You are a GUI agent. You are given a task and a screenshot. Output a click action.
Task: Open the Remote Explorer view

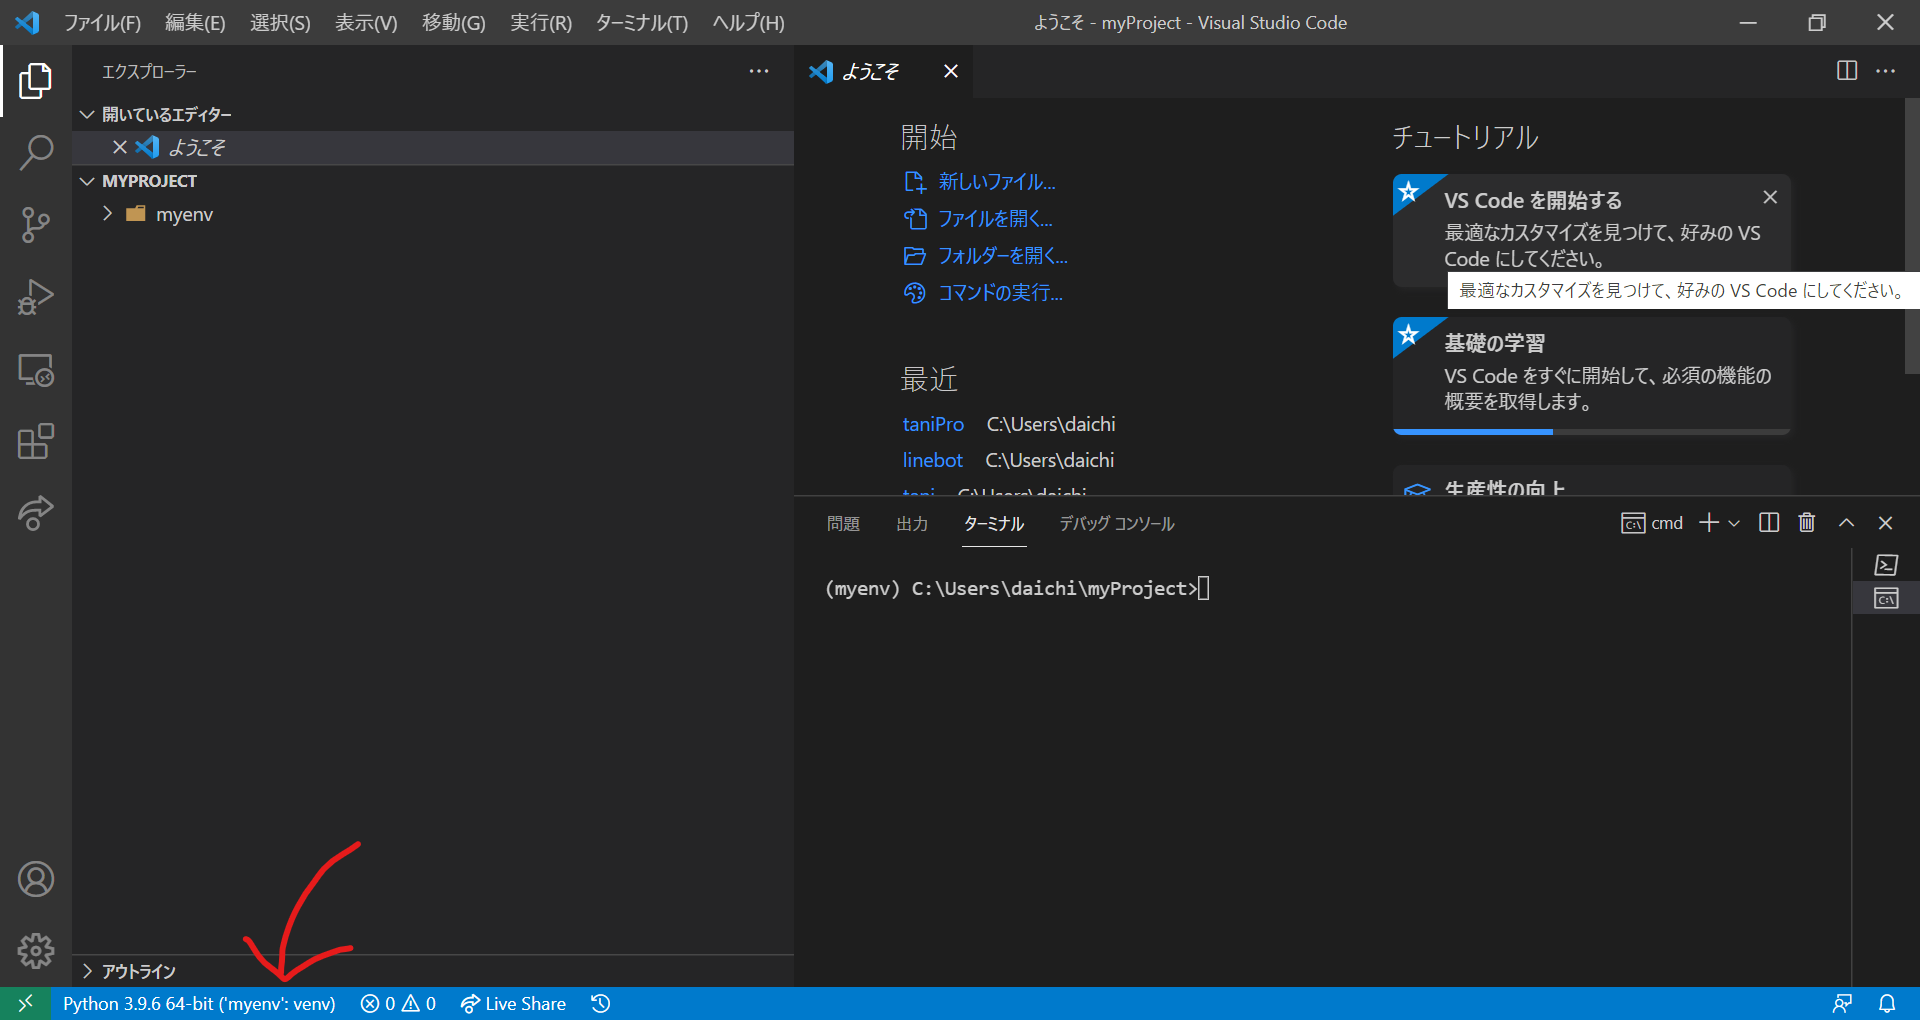[x=36, y=370]
